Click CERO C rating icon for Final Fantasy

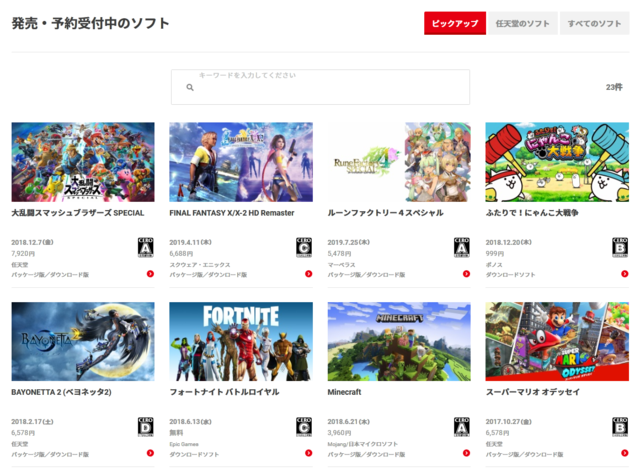tap(304, 247)
